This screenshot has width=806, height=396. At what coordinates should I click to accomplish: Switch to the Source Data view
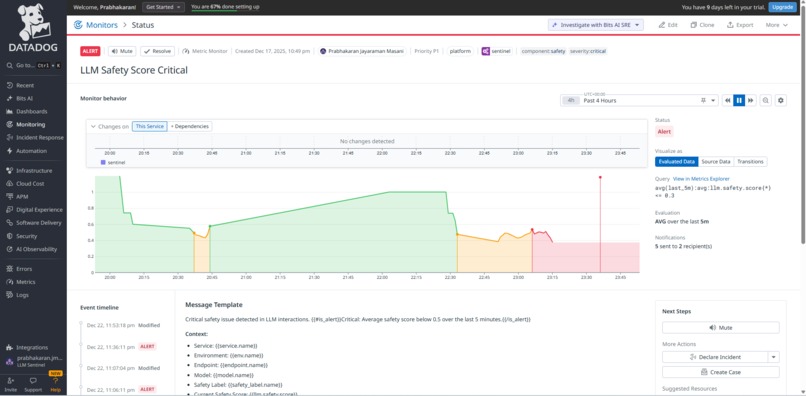click(x=717, y=161)
